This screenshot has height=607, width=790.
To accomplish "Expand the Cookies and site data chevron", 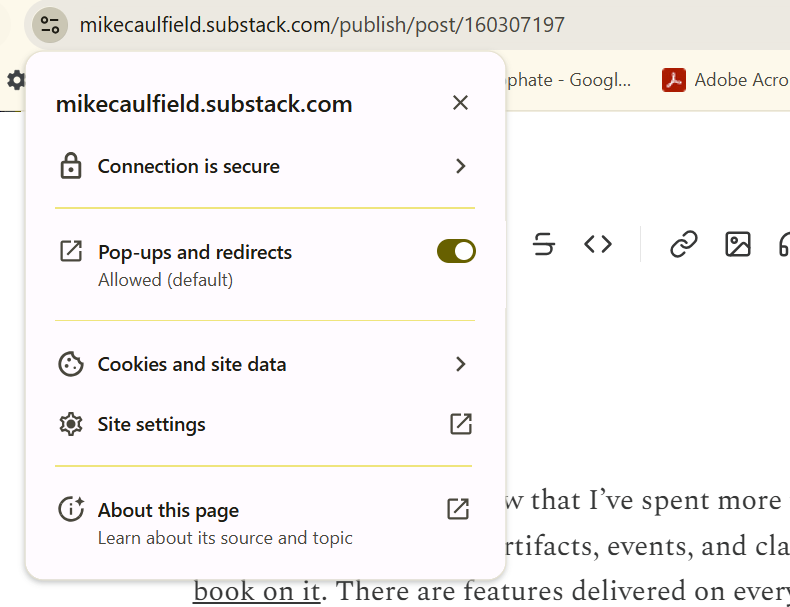I will (460, 364).
